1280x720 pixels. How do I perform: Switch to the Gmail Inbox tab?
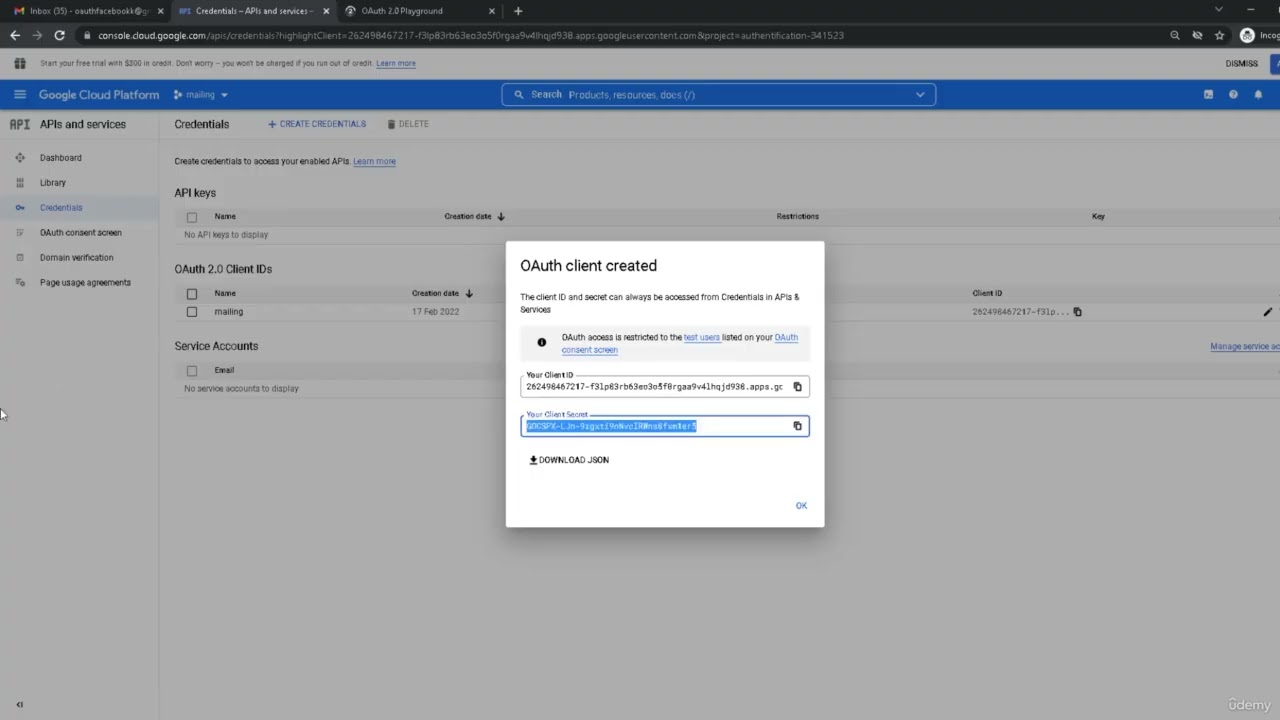[89, 11]
